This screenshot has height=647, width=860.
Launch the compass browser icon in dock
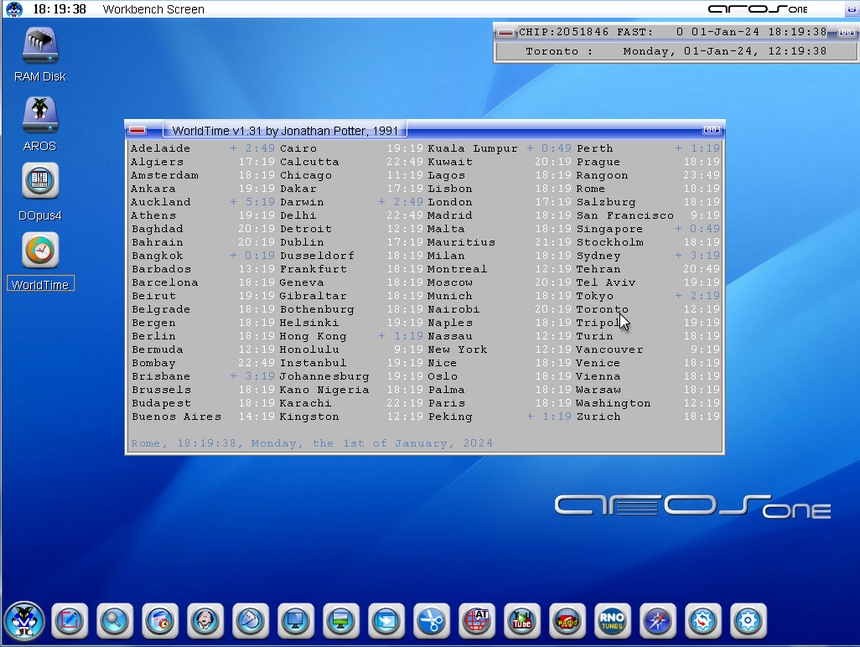657,621
